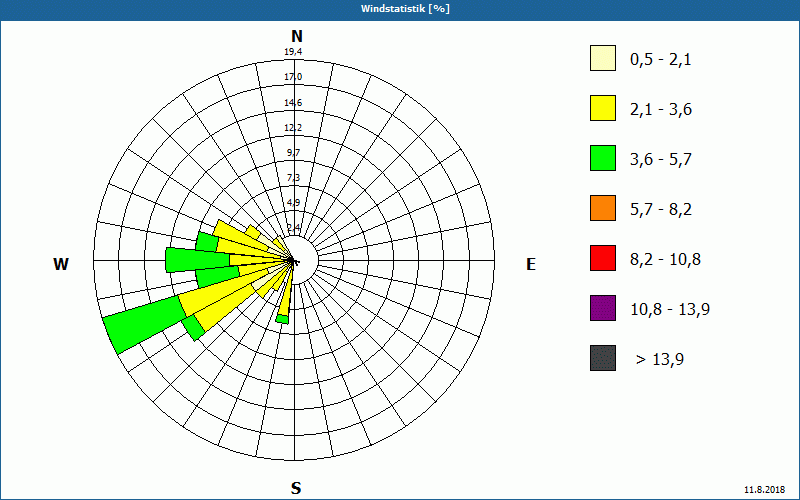Image resolution: width=800 pixels, height=500 pixels.
Task: Click the yellow 2,1 - 3,6 legend swatch
Action: pos(603,108)
